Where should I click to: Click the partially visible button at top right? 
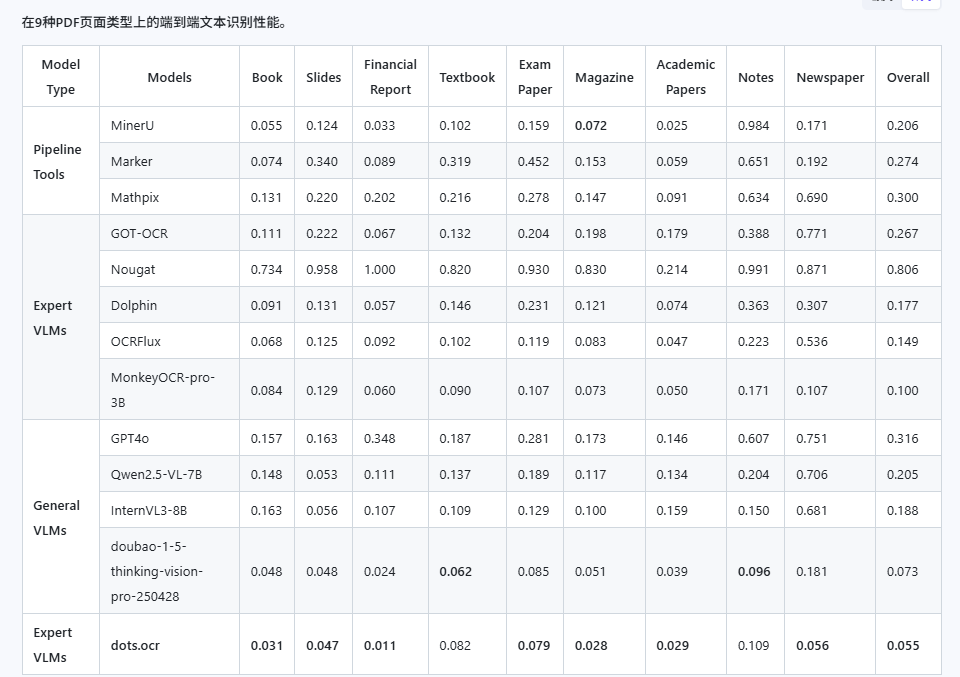pos(920,3)
